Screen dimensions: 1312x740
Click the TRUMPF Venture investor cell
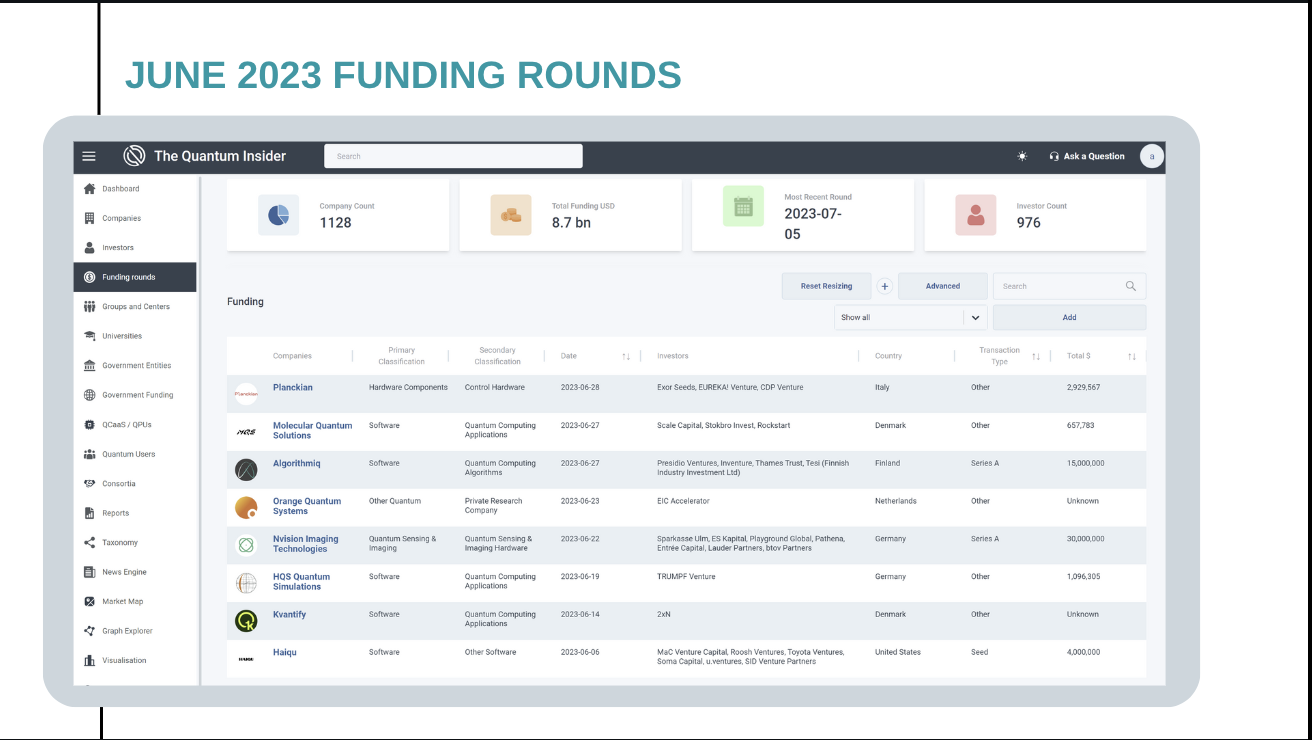coord(686,576)
